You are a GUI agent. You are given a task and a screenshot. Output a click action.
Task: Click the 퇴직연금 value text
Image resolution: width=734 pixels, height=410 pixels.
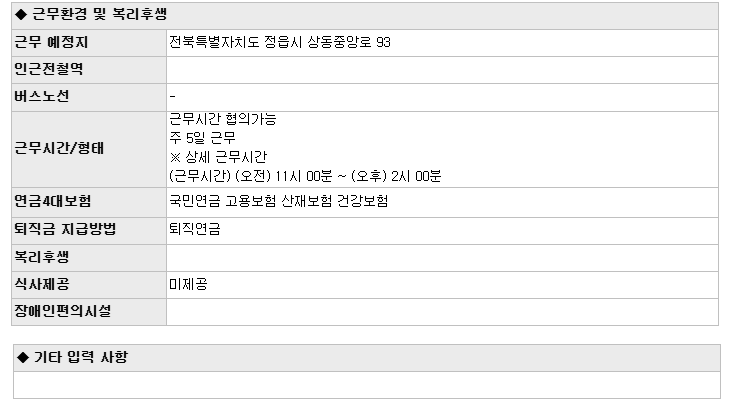click(x=195, y=229)
